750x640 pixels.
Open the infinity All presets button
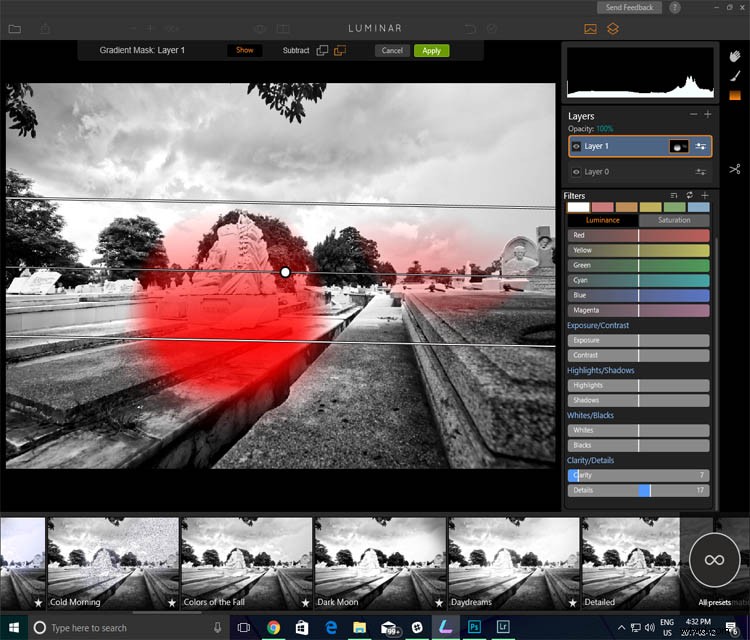(x=714, y=560)
